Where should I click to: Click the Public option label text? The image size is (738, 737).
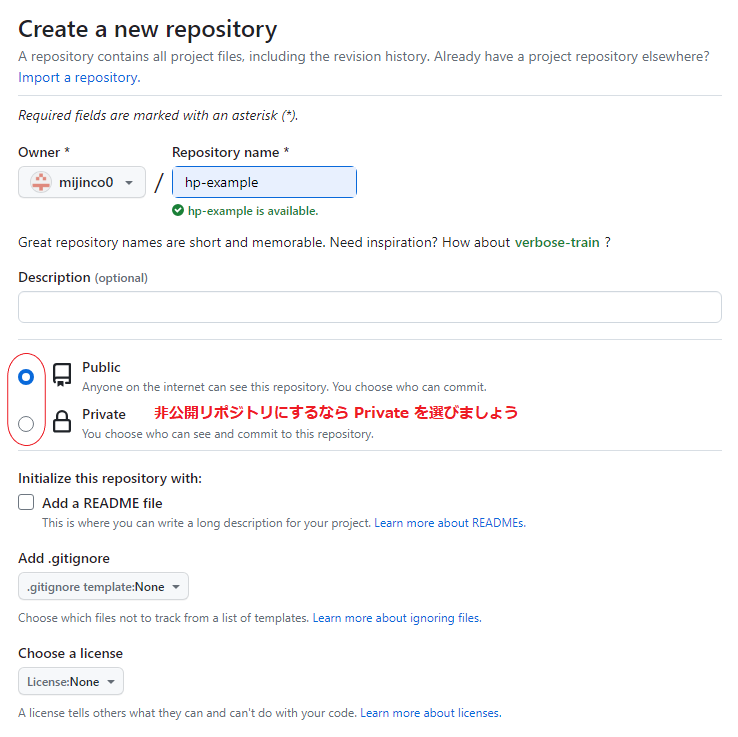pyautogui.click(x=101, y=368)
